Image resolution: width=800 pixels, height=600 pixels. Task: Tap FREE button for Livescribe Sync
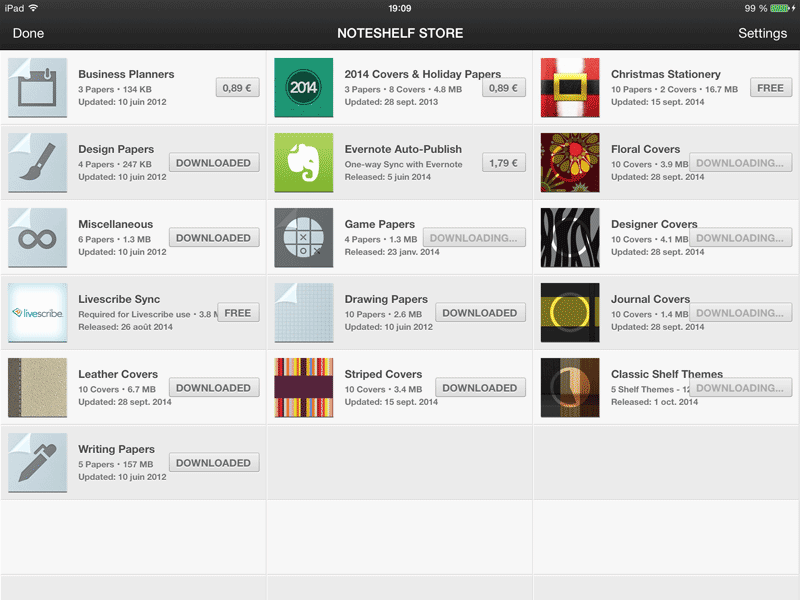238,313
